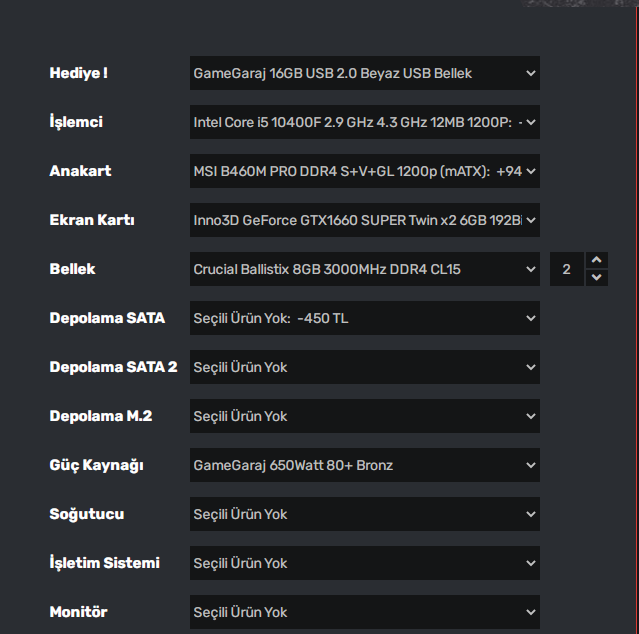Click the chevron arrow on Hediye I dropdown

[530, 73]
